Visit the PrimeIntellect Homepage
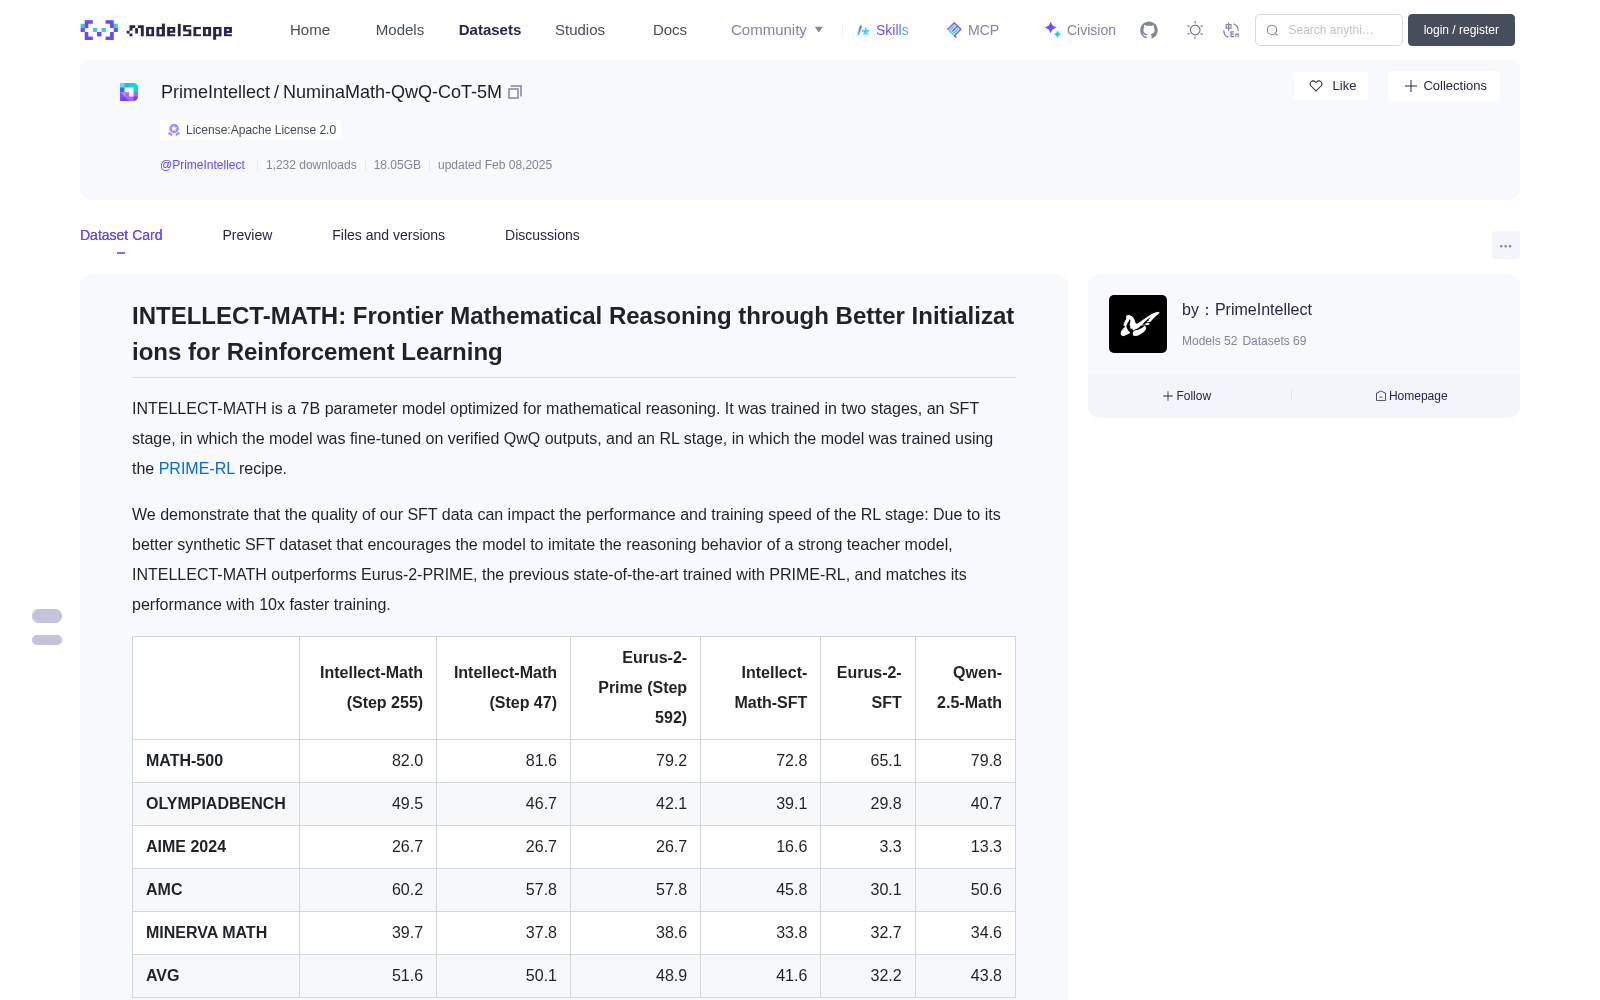This screenshot has width=1600, height=1000. [x=1411, y=396]
